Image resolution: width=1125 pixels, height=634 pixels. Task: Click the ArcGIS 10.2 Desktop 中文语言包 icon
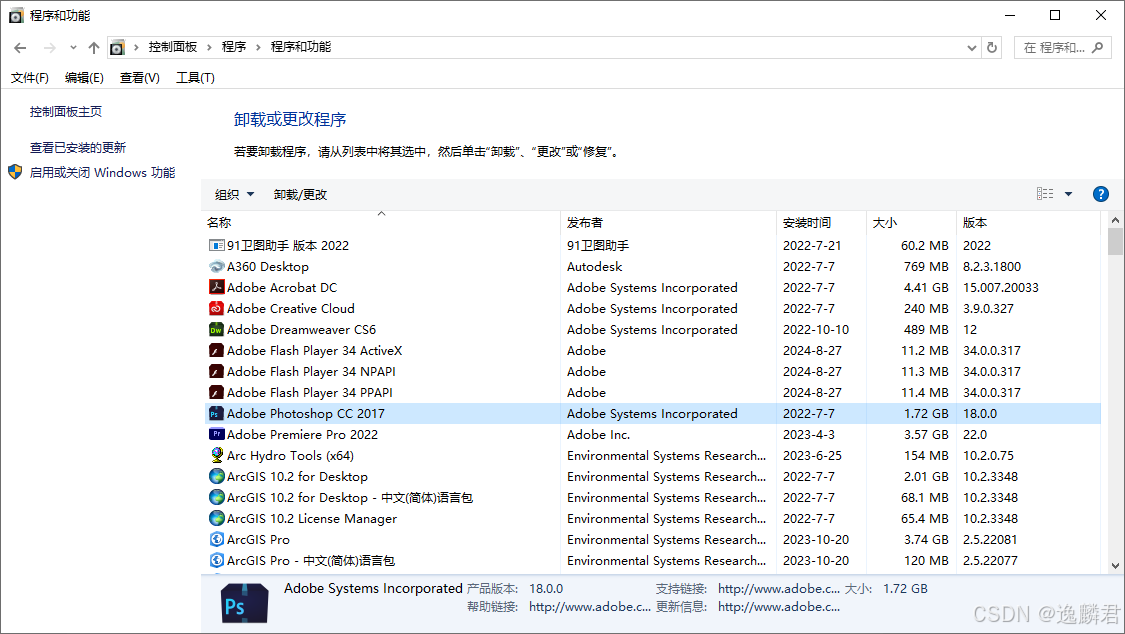coord(216,497)
